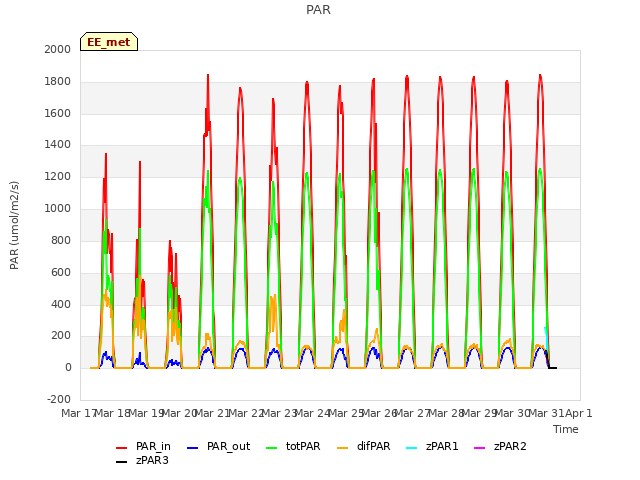Click the Mar 21 x-axis tick label

(212, 413)
